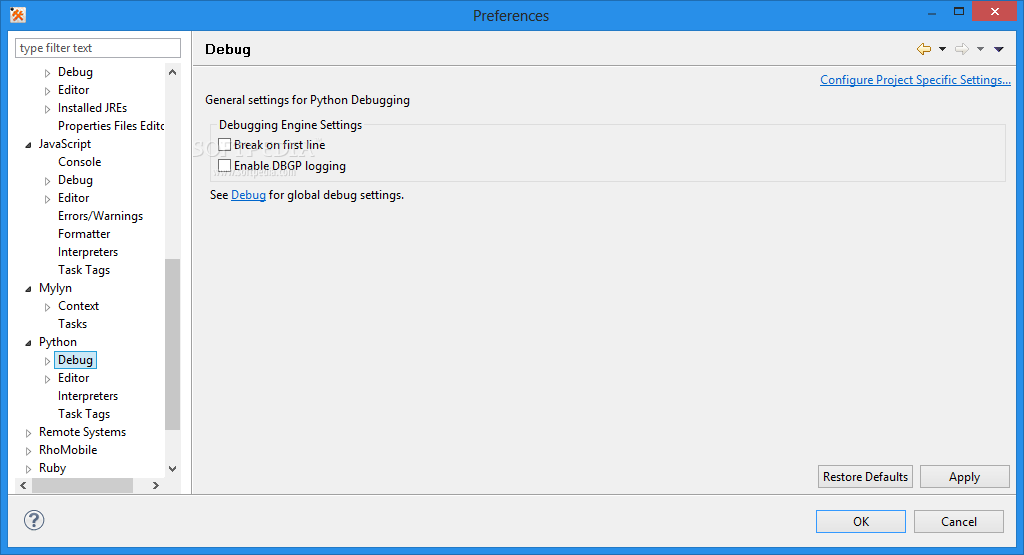Expand the Ruby node arrow
The width and height of the screenshot is (1024, 555).
[x=28, y=469]
